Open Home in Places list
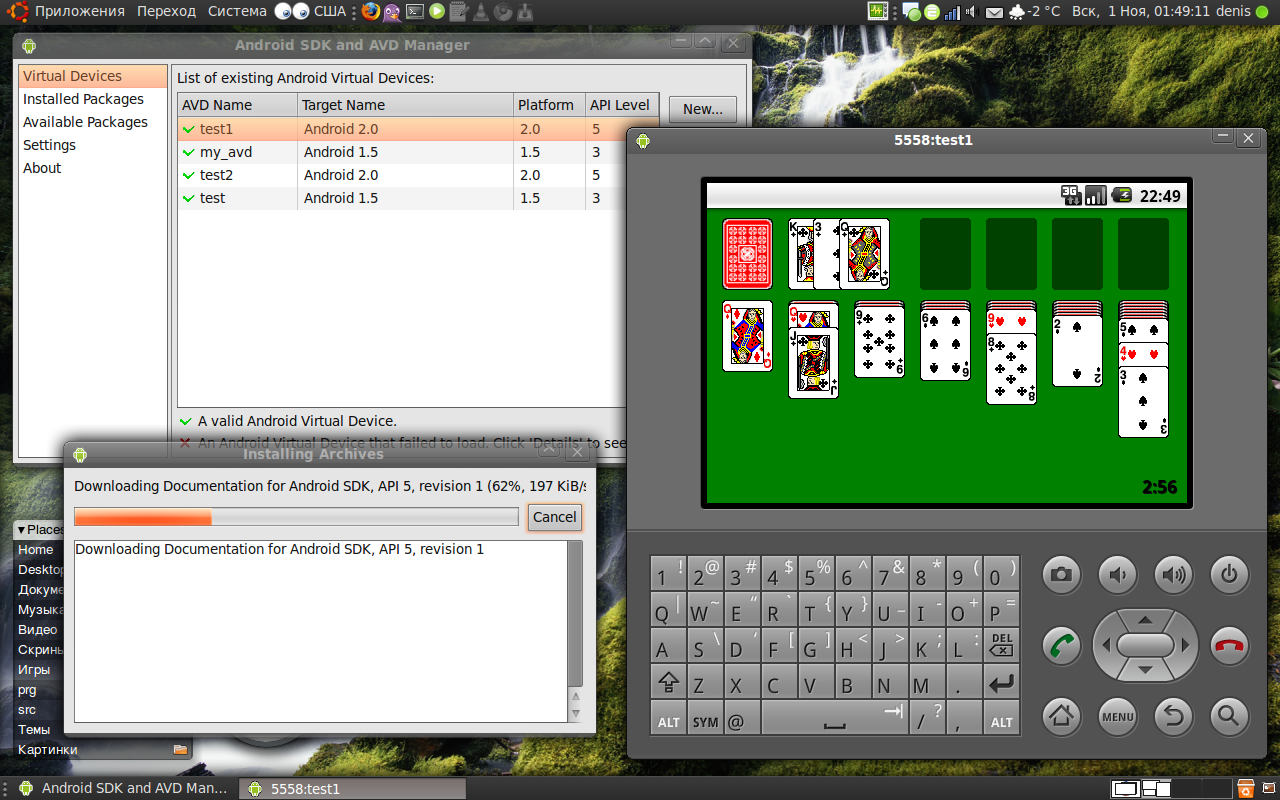 (x=36, y=550)
